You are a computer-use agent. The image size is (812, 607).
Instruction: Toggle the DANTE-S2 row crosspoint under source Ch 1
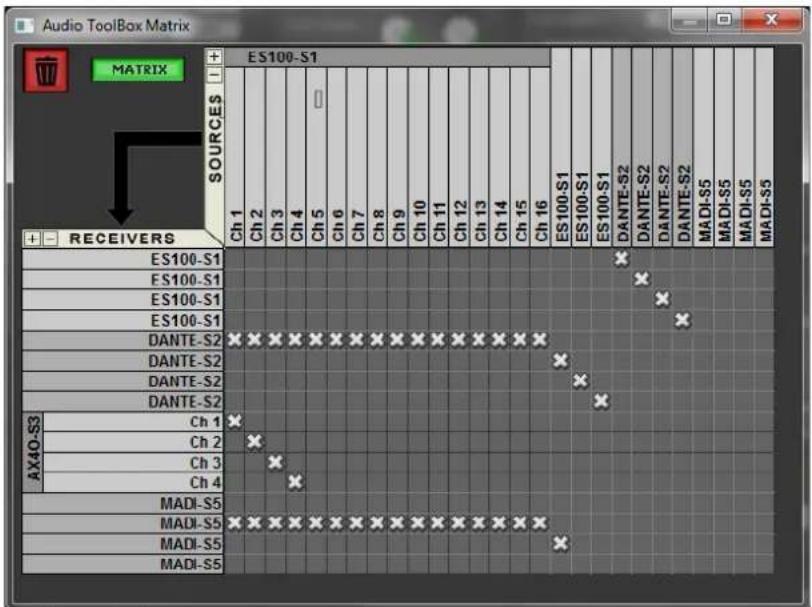click(x=235, y=340)
